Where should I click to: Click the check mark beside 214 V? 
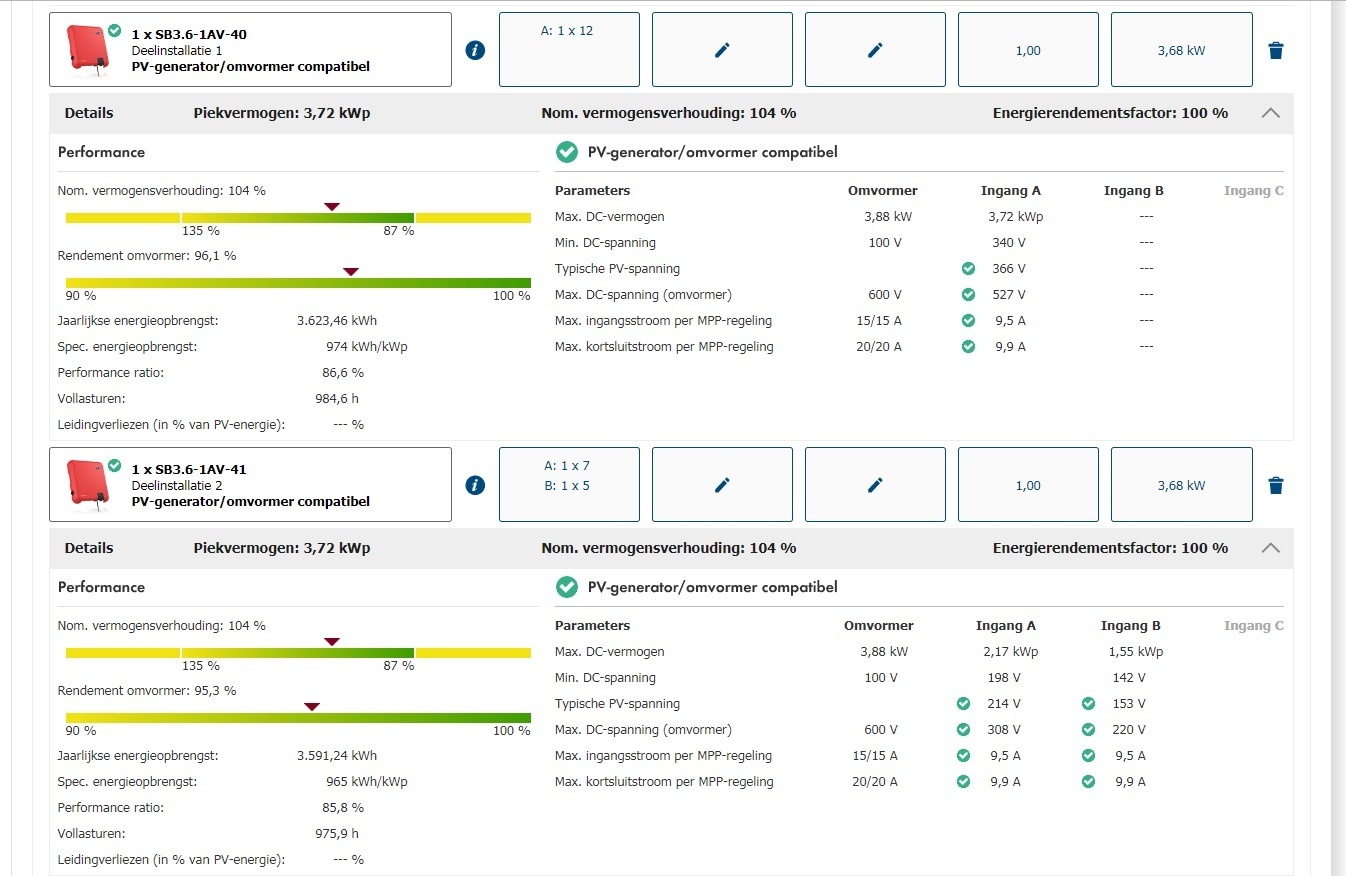coord(963,704)
